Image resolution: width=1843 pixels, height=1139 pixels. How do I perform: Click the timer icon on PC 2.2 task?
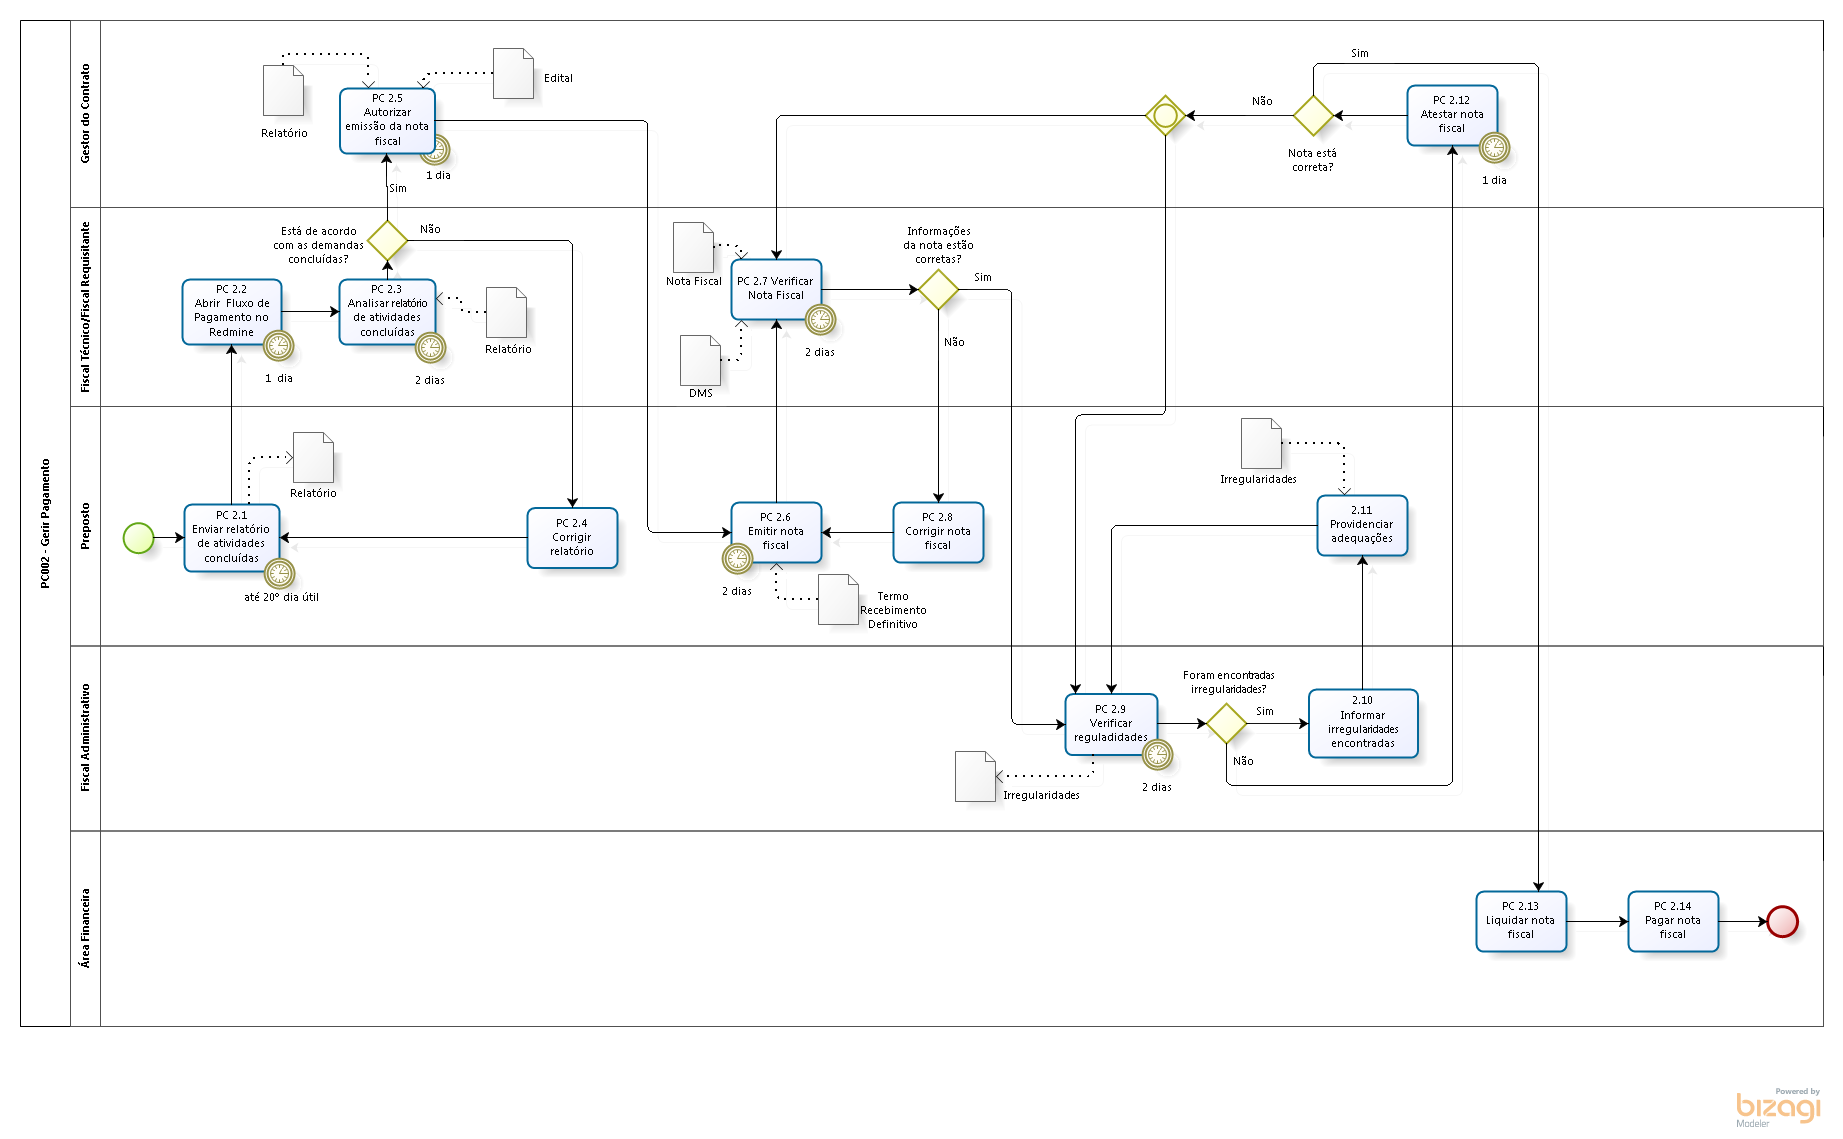pyautogui.click(x=278, y=346)
